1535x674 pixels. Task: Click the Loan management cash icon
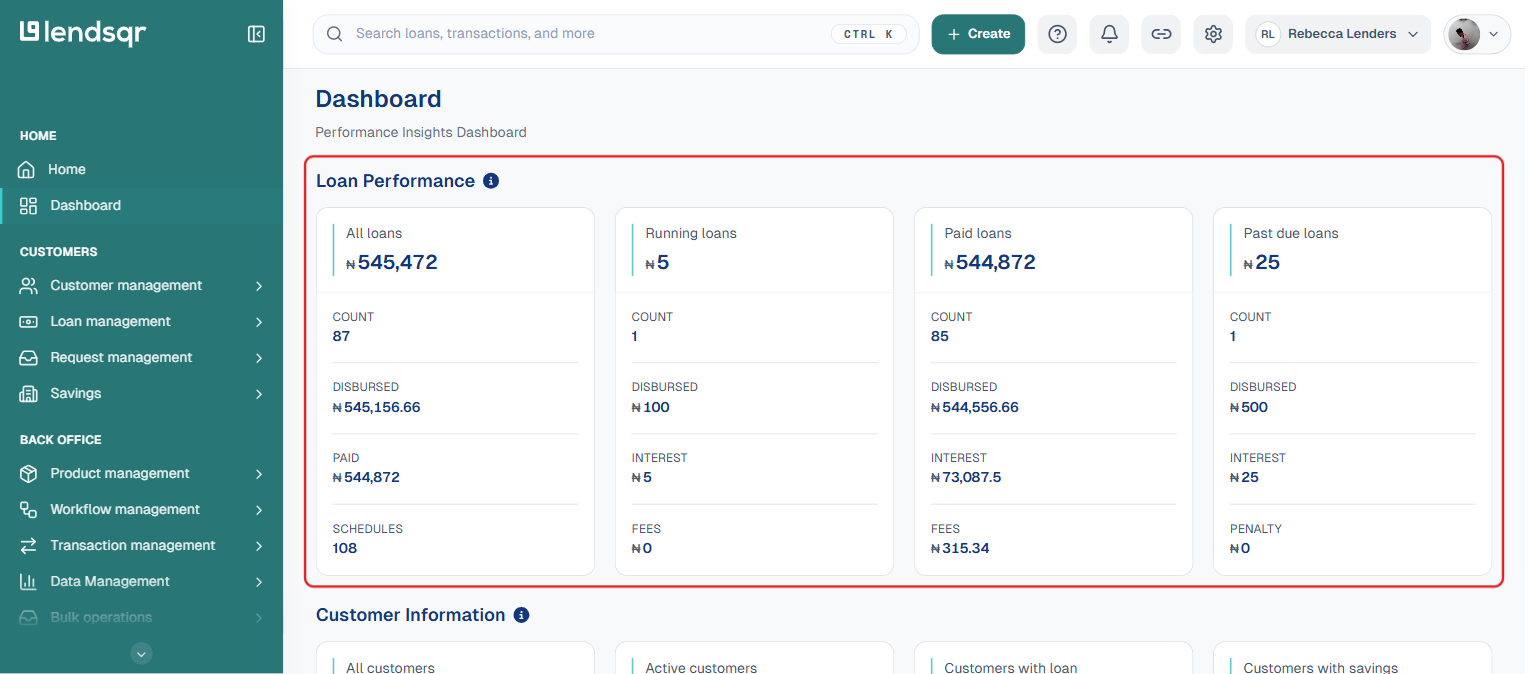[x=28, y=321]
